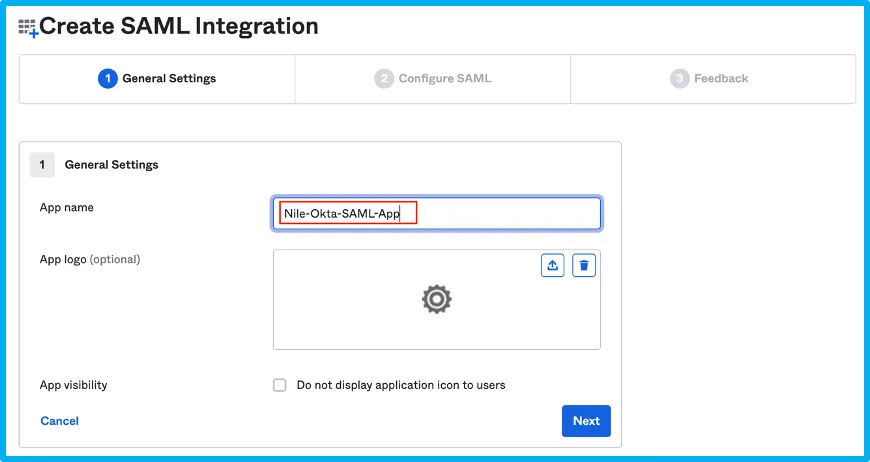
Task: Select the step 2 numbered circle
Action: click(x=384, y=79)
